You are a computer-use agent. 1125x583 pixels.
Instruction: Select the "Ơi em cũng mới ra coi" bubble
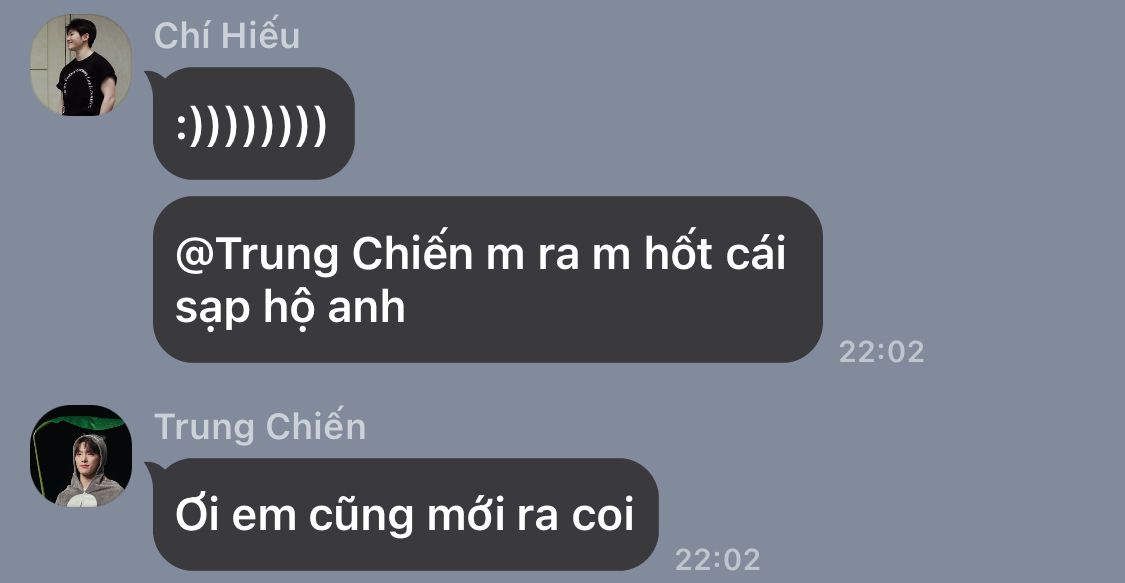[x=405, y=514]
